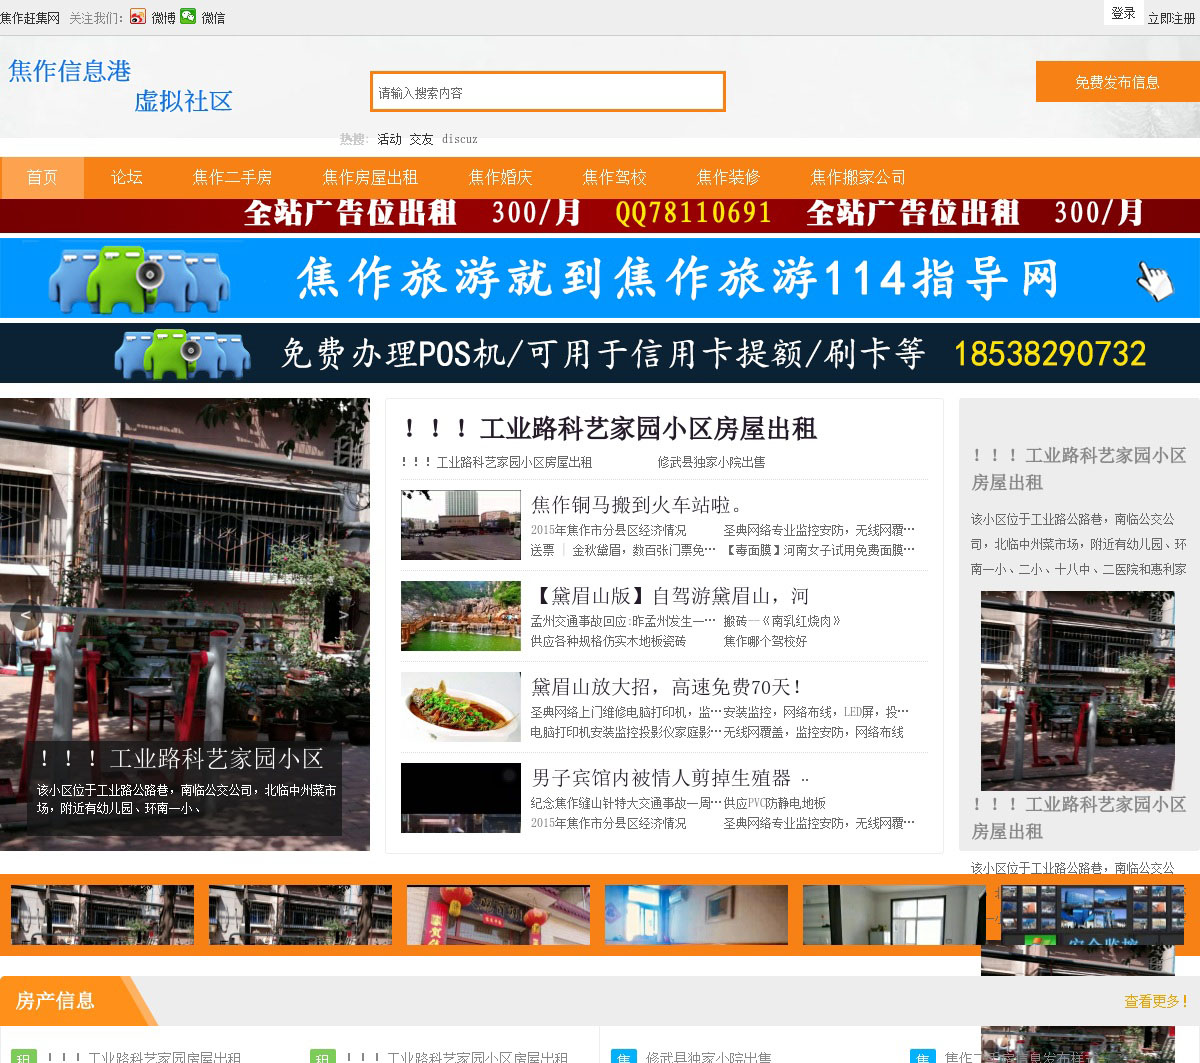
Task: Open article 男子宾馆内被情人剪掉生殖器
Action: tap(670, 778)
